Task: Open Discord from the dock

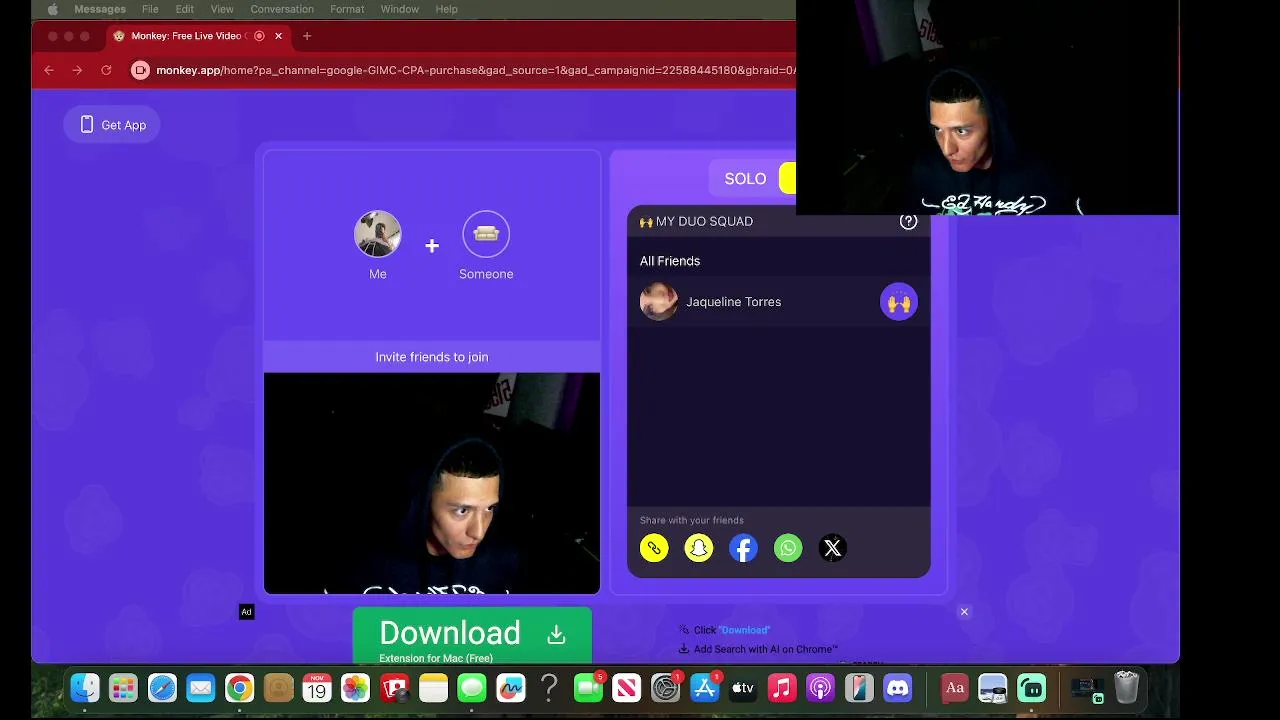Action: (898, 688)
